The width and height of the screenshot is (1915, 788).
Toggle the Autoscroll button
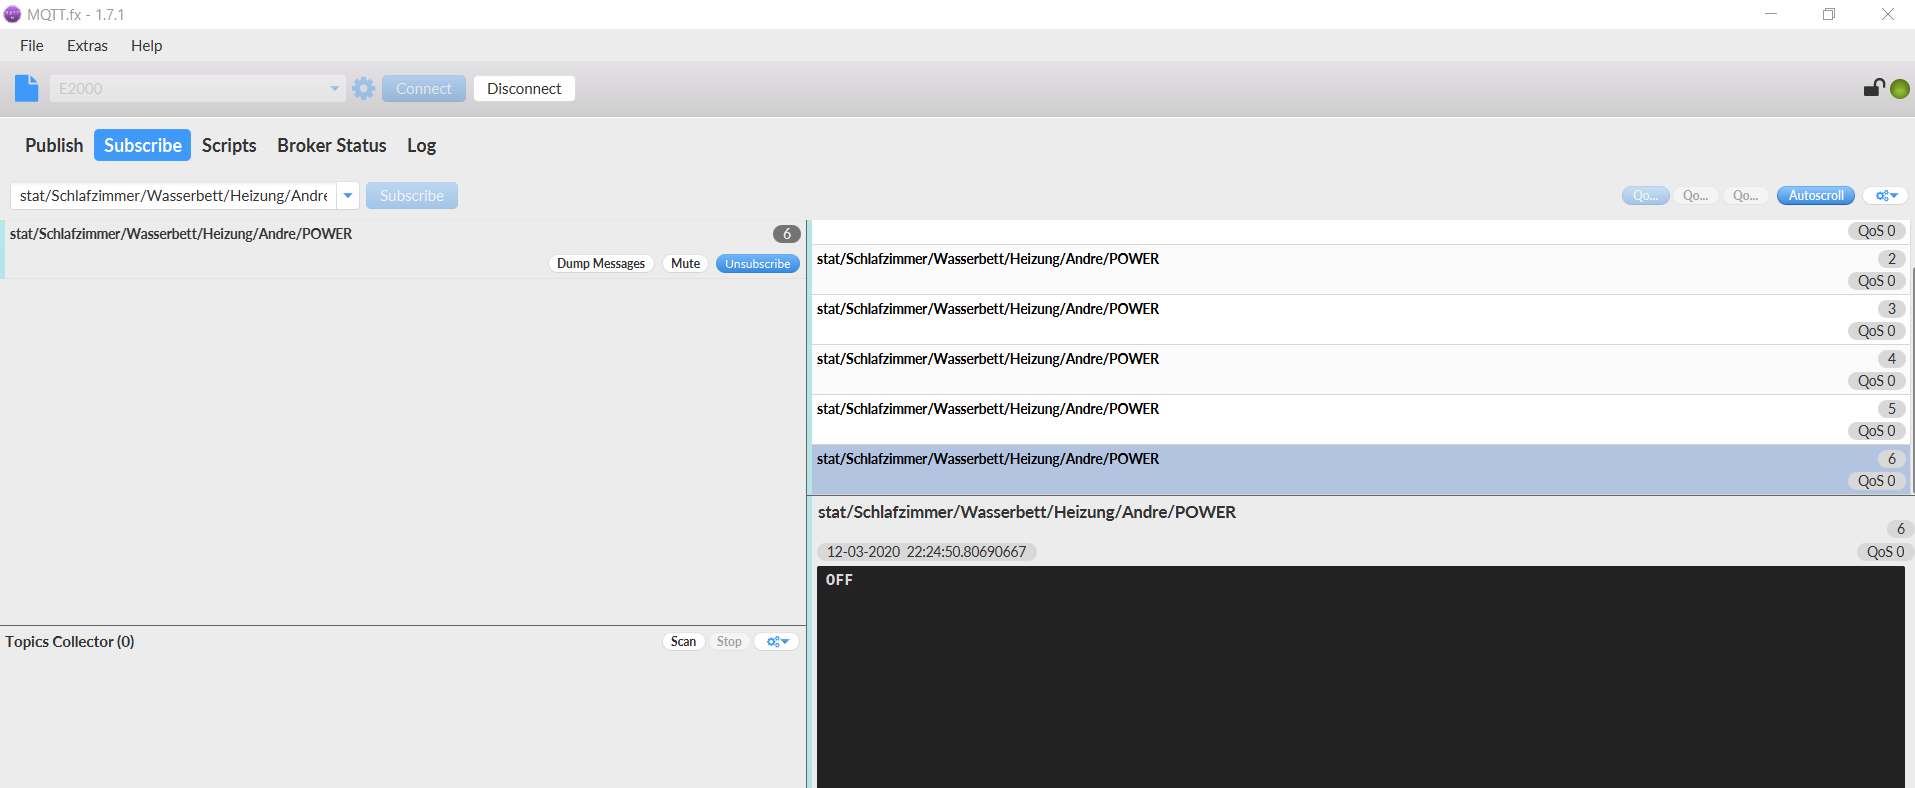coord(1815,196)
